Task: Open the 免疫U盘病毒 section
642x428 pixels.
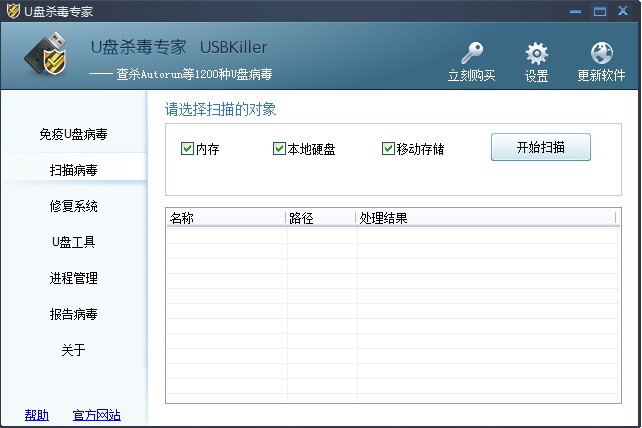Action: coord(73,134)
